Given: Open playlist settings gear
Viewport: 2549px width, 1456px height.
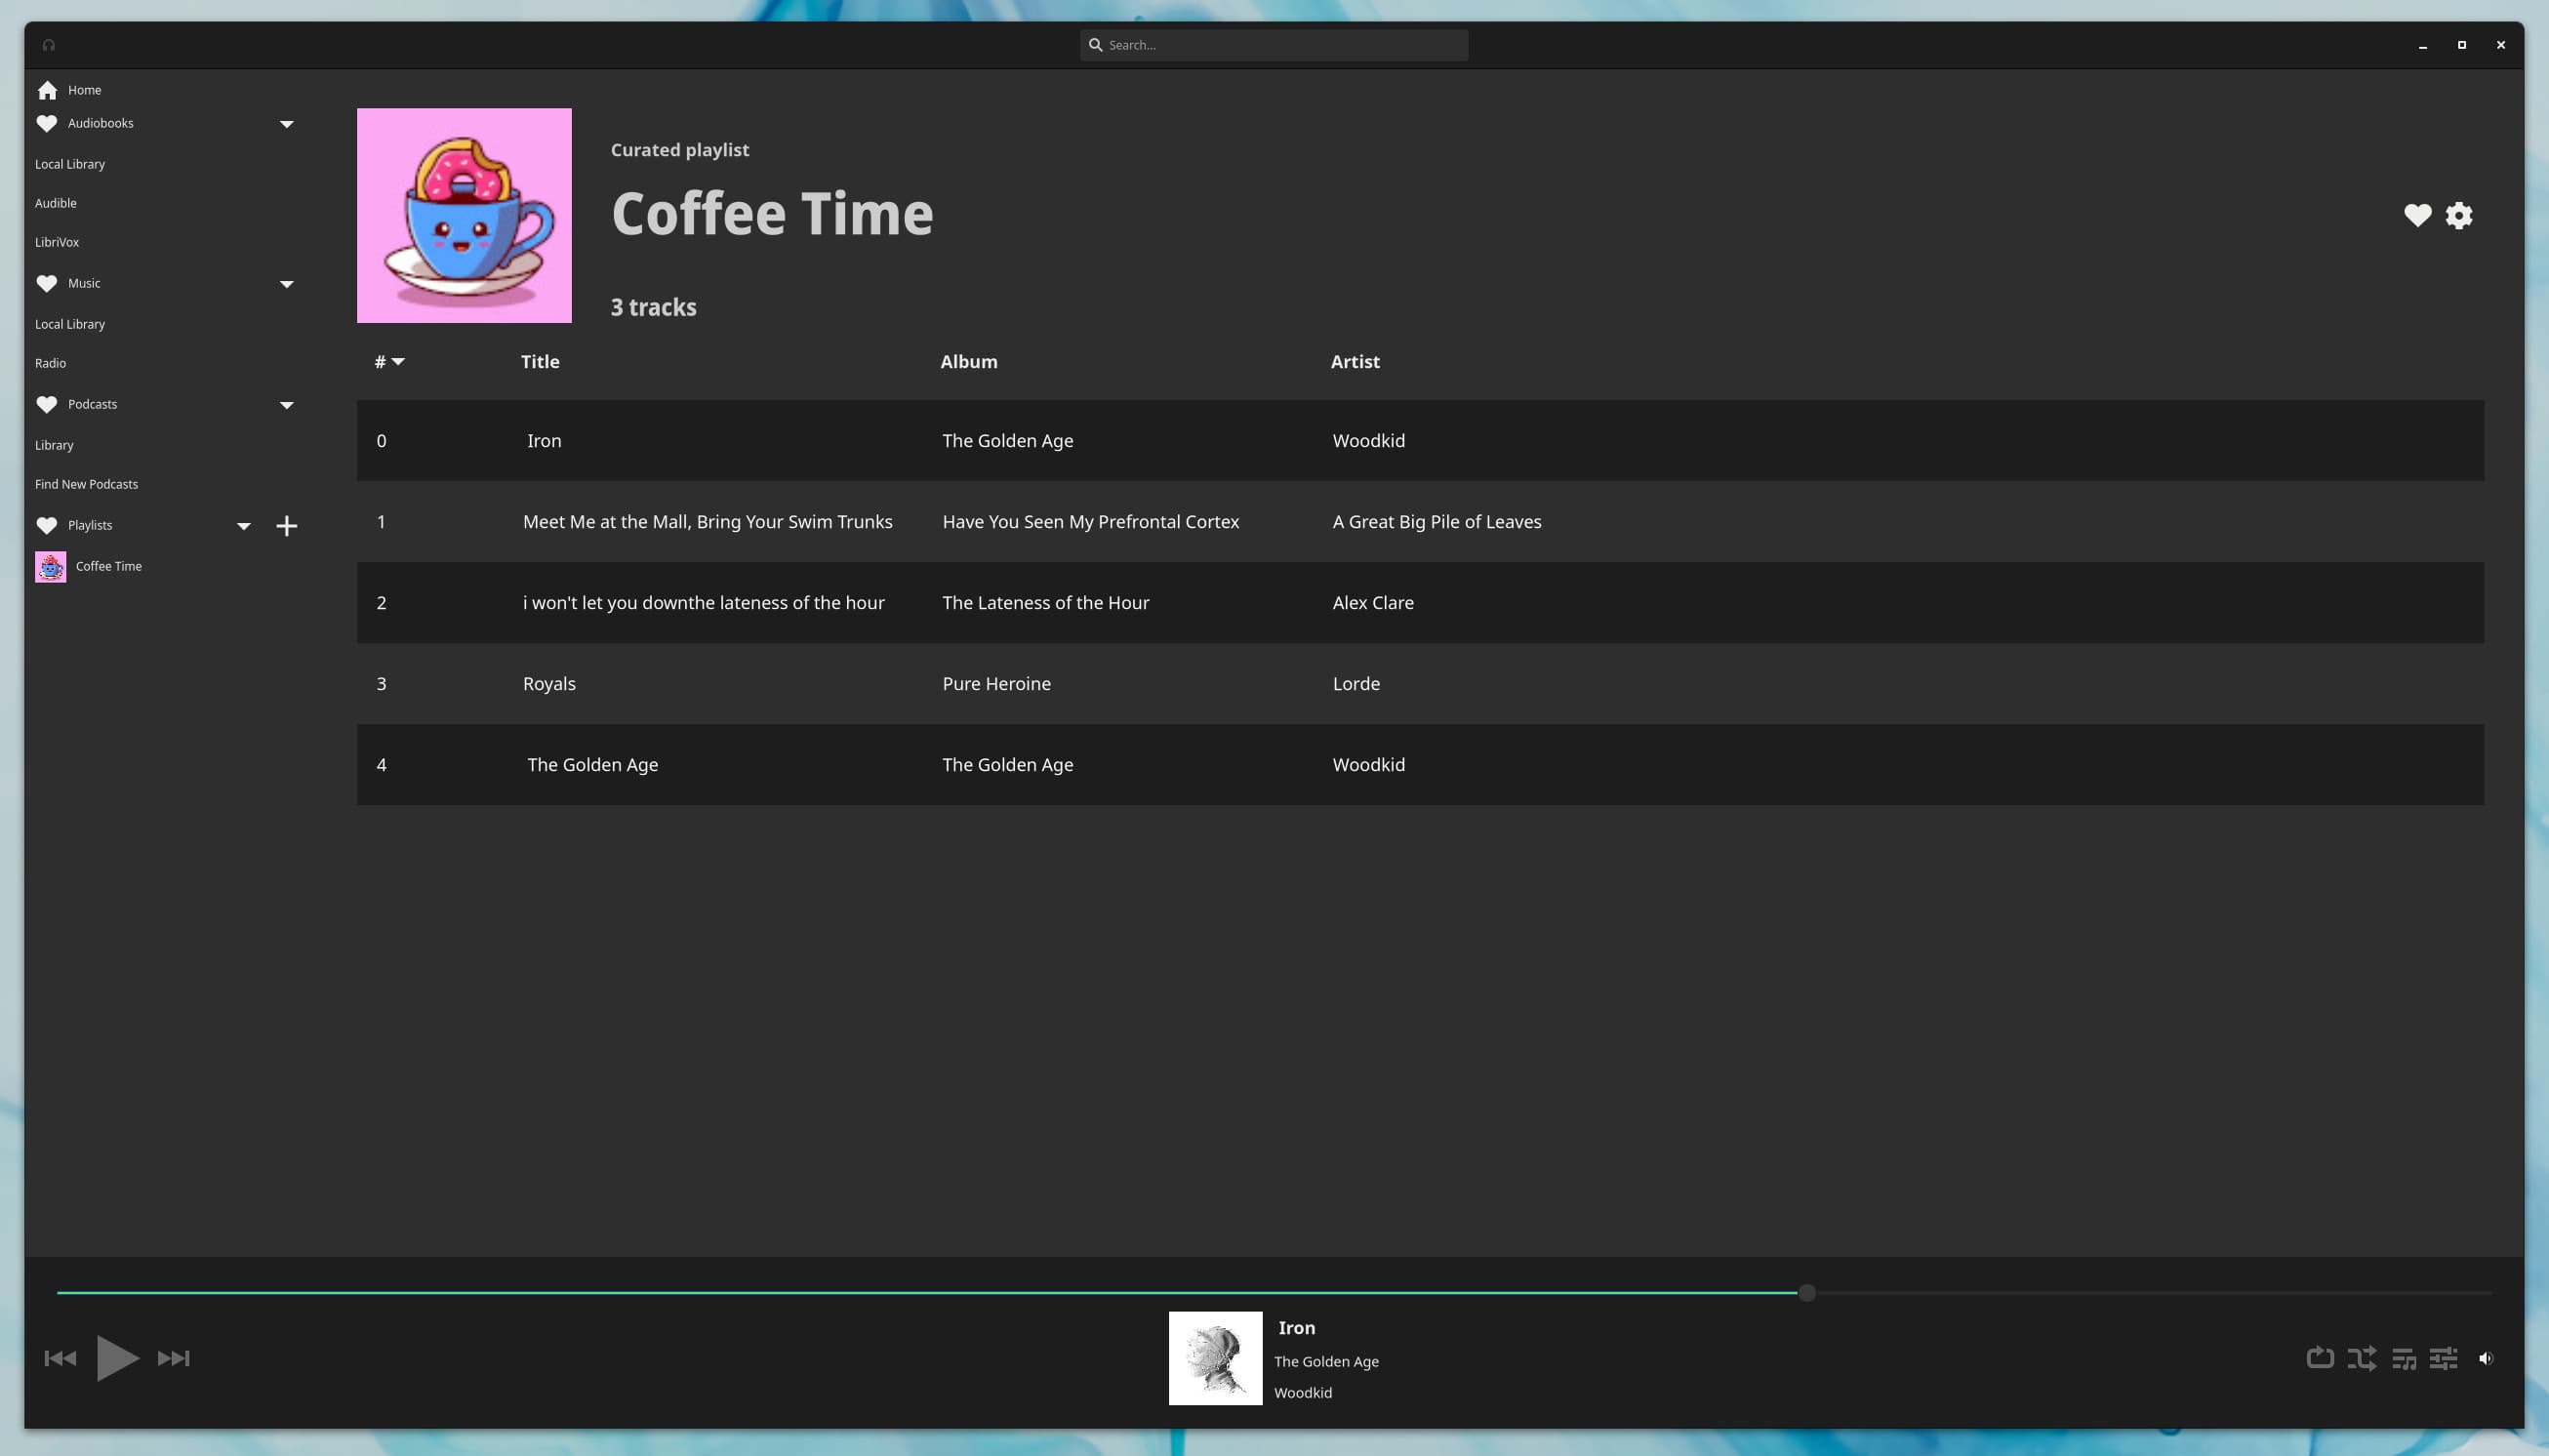Looking at the screenshot, I should (2459, 215).
